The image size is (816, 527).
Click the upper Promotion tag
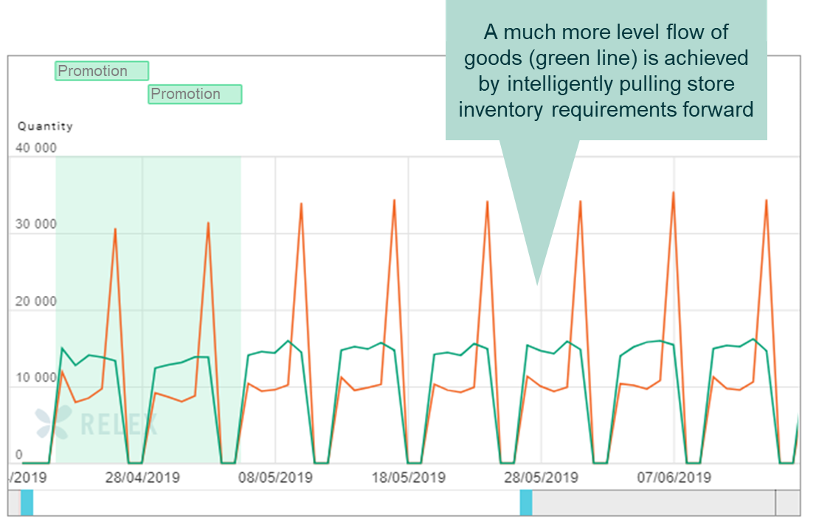pos(101,71)
